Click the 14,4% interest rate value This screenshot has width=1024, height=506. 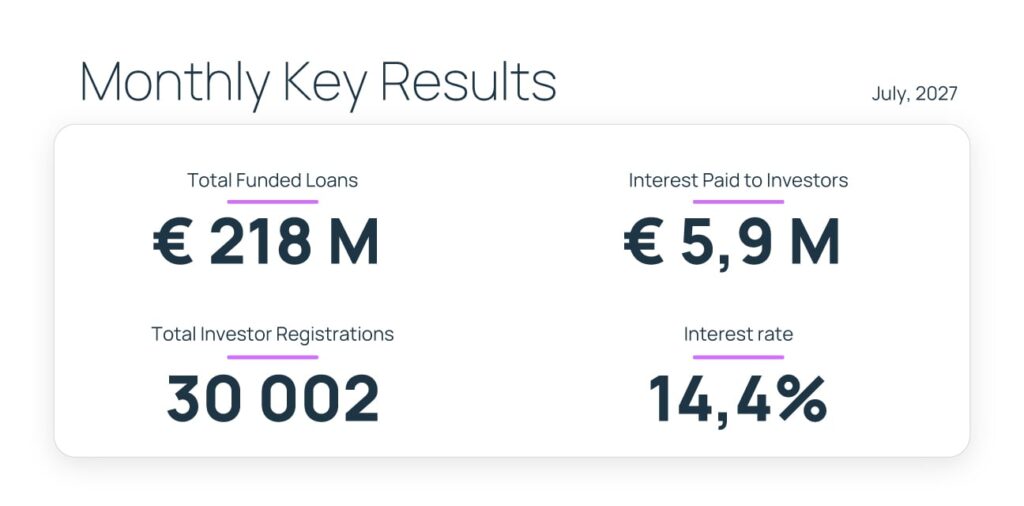coord(738,399)
